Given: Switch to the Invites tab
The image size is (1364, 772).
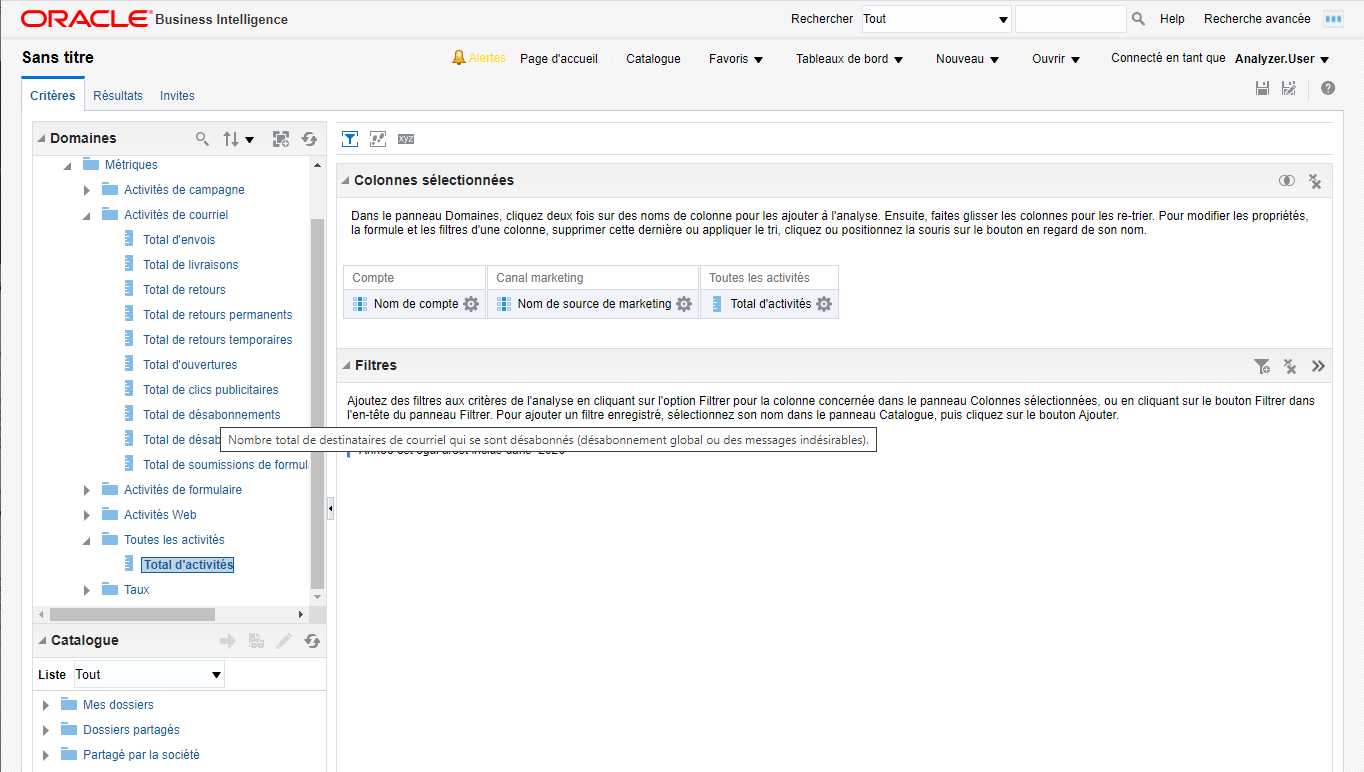Looking at the screenshot, I should pyautogui.click(x=177, y=96).
